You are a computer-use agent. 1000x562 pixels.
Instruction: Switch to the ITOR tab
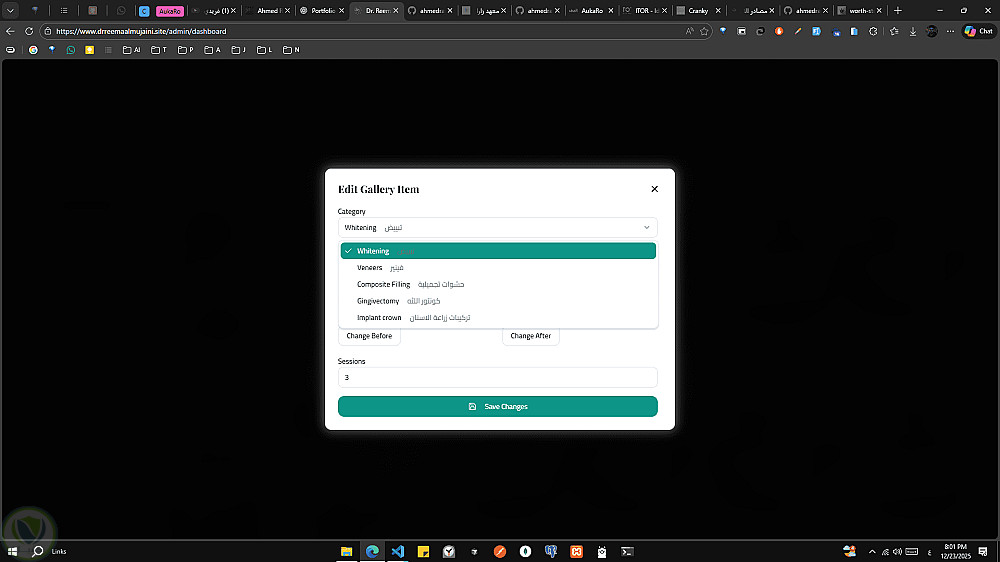(645, 11)
